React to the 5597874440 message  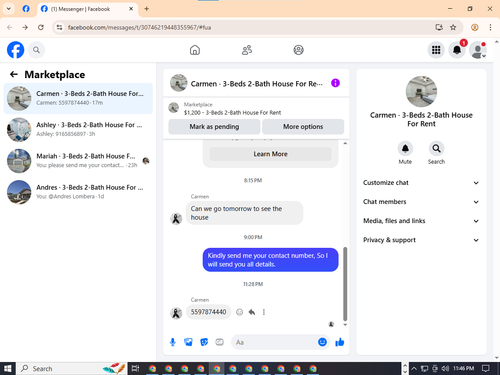pos(239,312)
